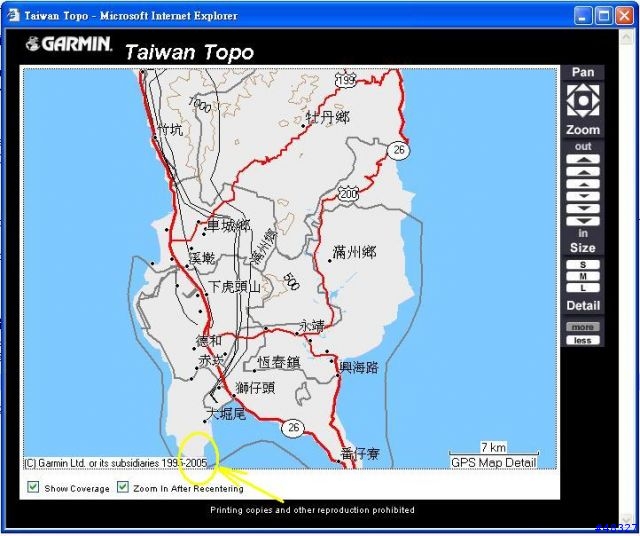Pan the map west with the left arrow

pyautogui.click(x=571, y=100)
